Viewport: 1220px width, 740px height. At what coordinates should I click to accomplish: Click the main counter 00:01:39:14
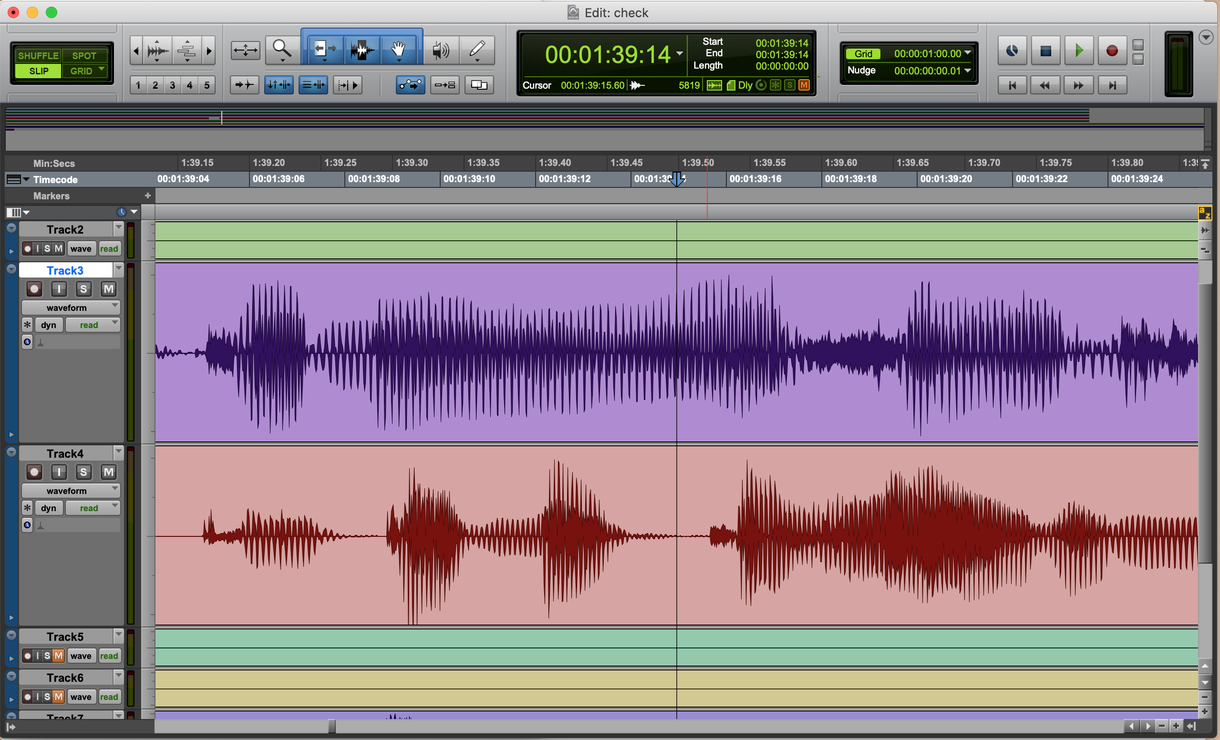pos(608,54)
